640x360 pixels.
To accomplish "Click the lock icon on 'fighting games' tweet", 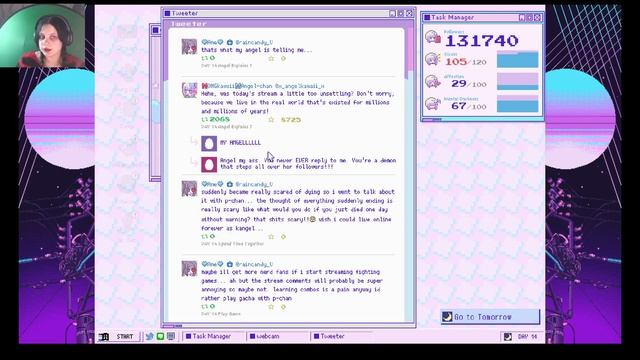I will pos(230,264).
